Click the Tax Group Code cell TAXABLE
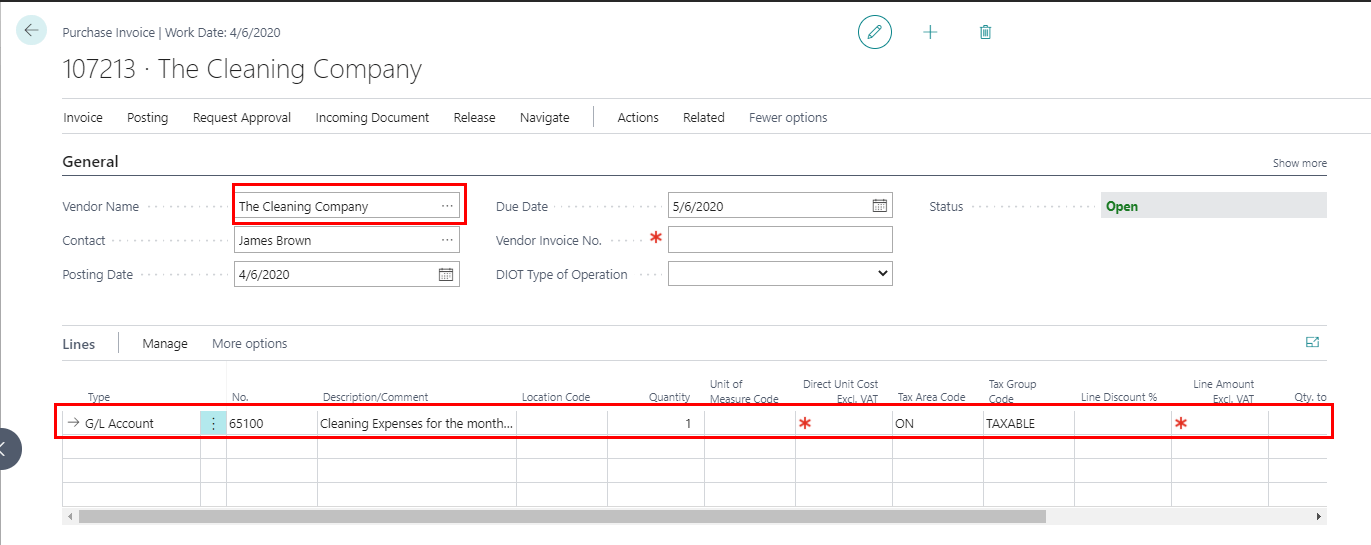 click(1029, 423)
